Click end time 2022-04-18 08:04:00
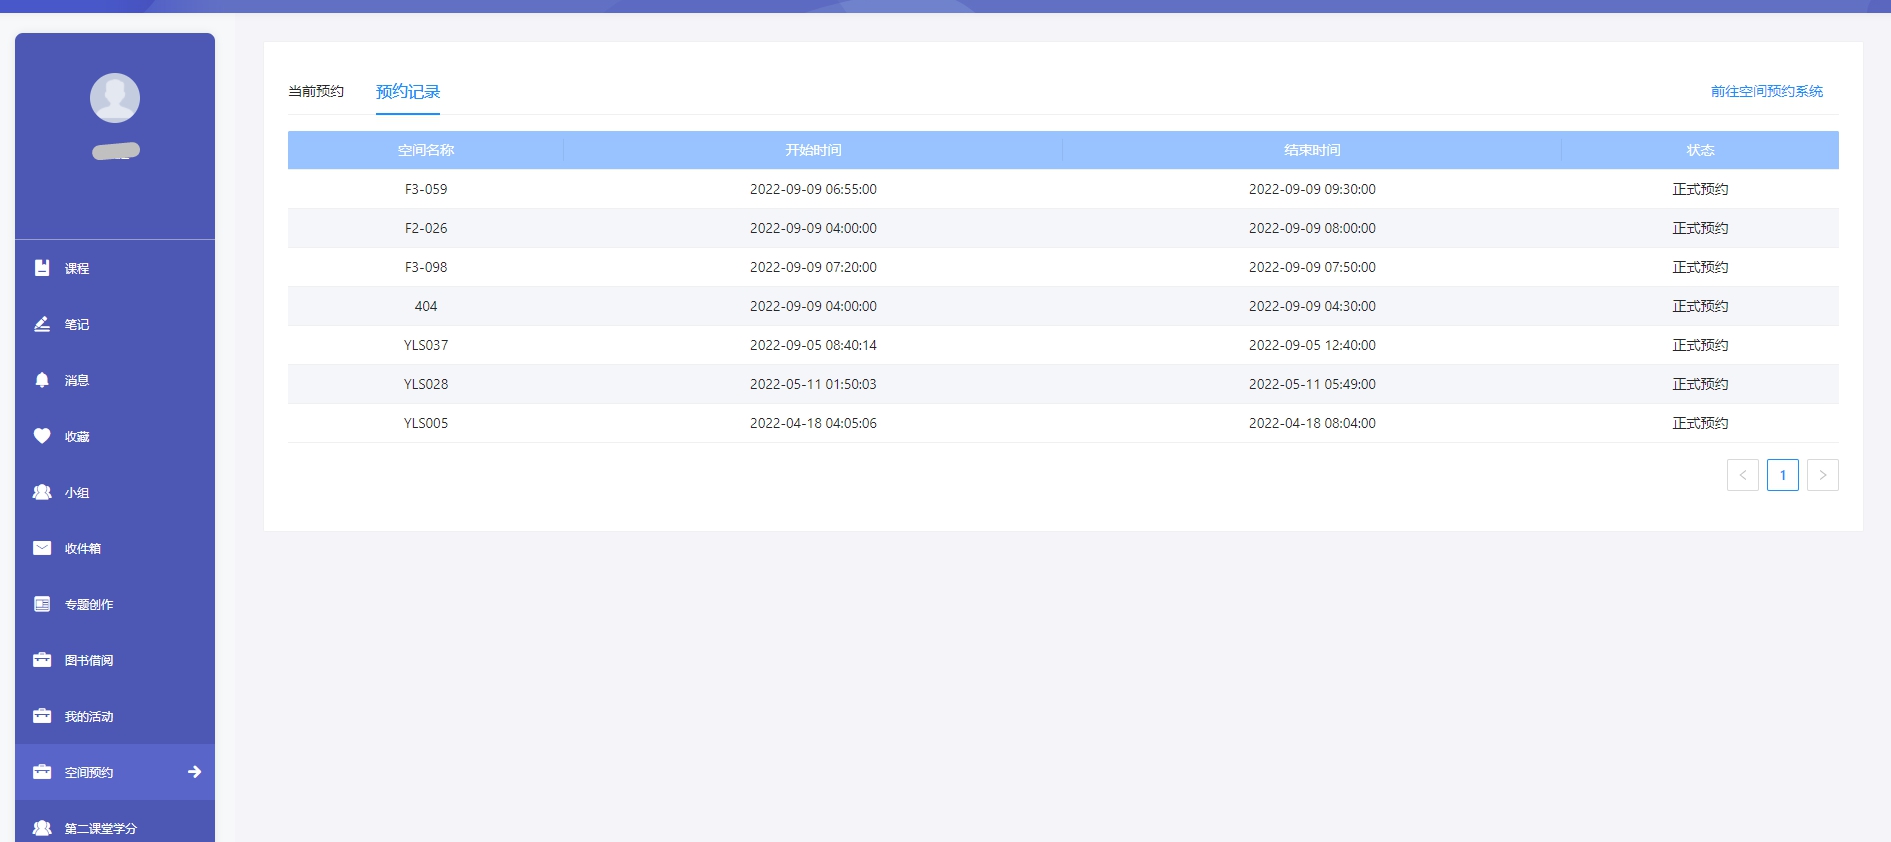 click(x=1312, y=423)
